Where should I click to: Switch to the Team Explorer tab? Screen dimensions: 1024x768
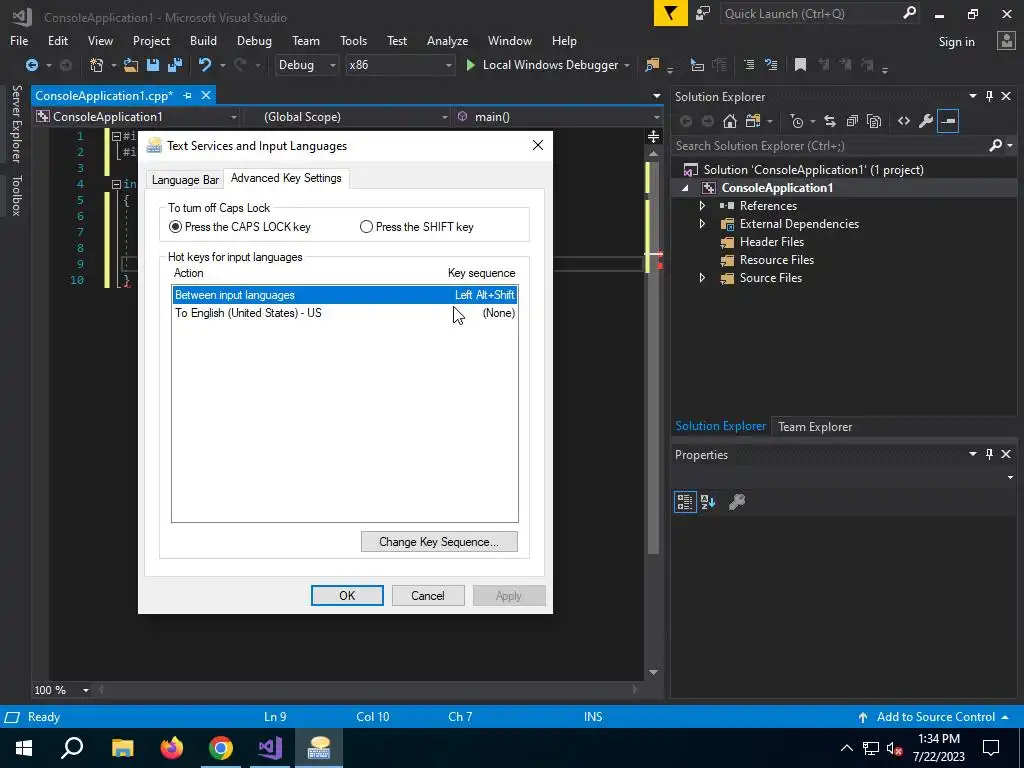click(x=814, y=426)
